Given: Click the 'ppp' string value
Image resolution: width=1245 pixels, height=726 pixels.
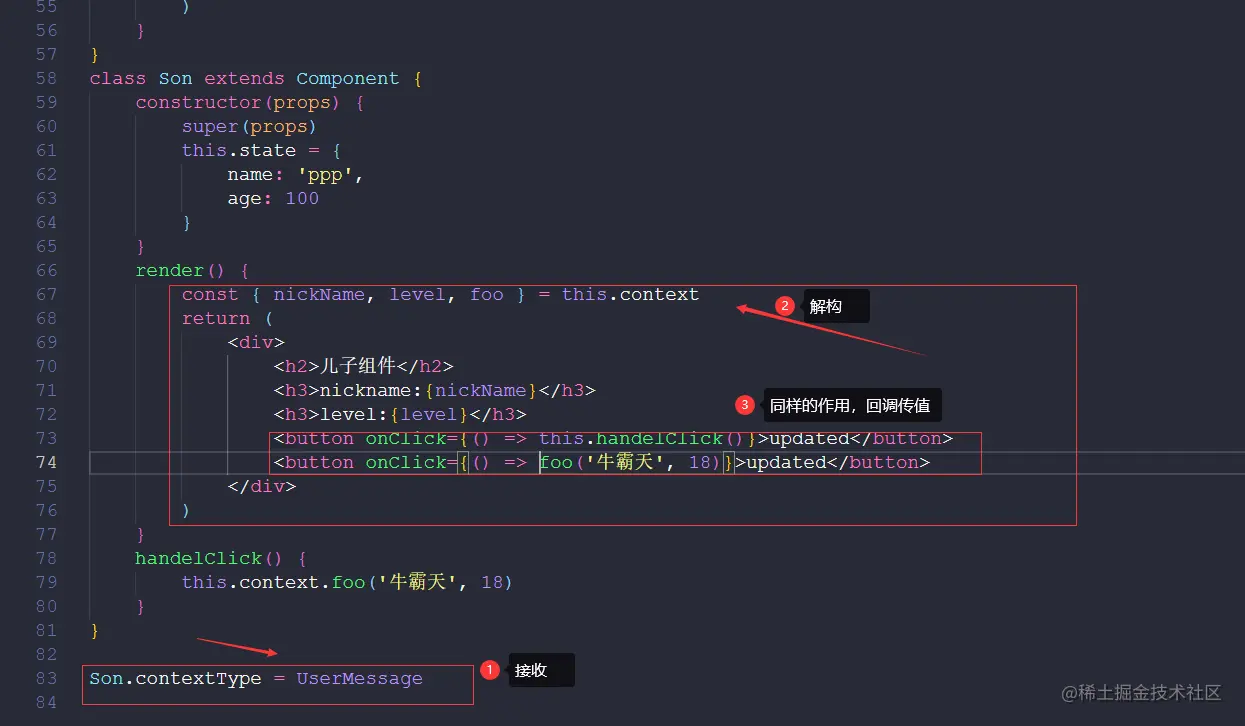Looking at the screenshot, I should 324,174.
